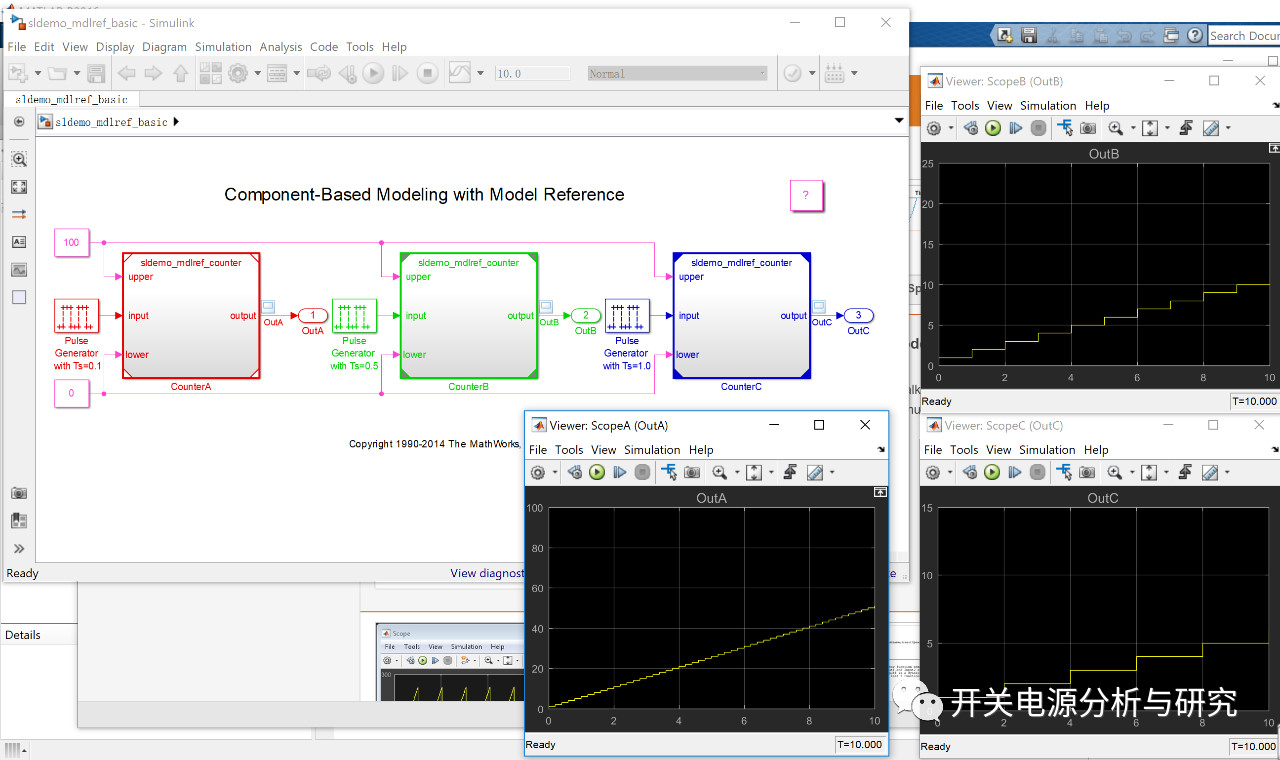The width and height of the screenshot is (1280, 760).
Task: Run simulation in ScopeA viewer
Action: (x=597, y=472)
